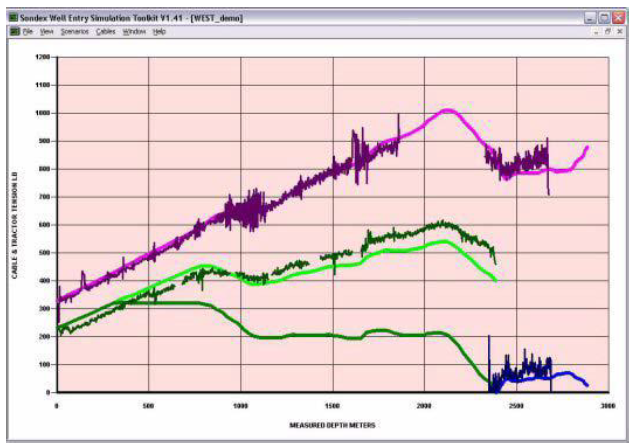Close the Sondex Well Entry Simulation Toolkit
The image size is (635, 447).
click(x=619, y=18)
